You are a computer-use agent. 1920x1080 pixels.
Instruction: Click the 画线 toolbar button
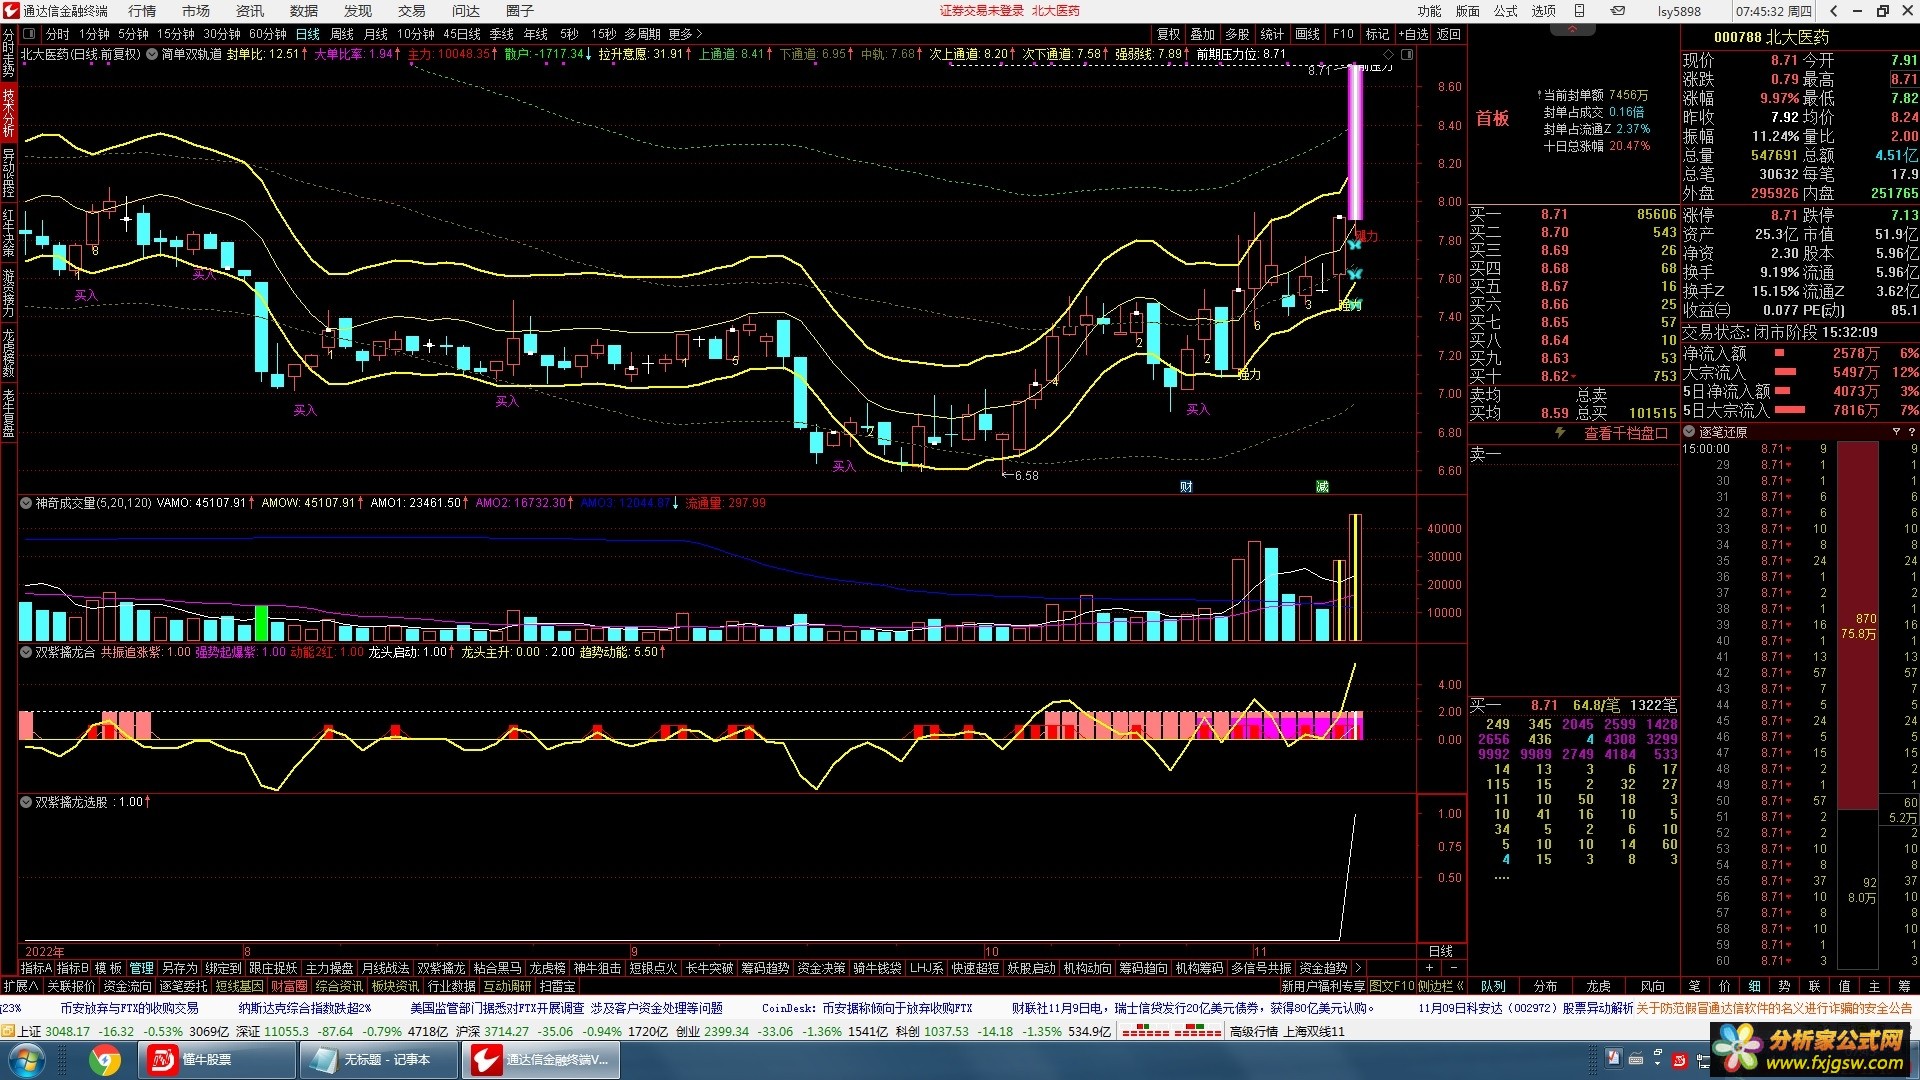(x=1307, y=34)
